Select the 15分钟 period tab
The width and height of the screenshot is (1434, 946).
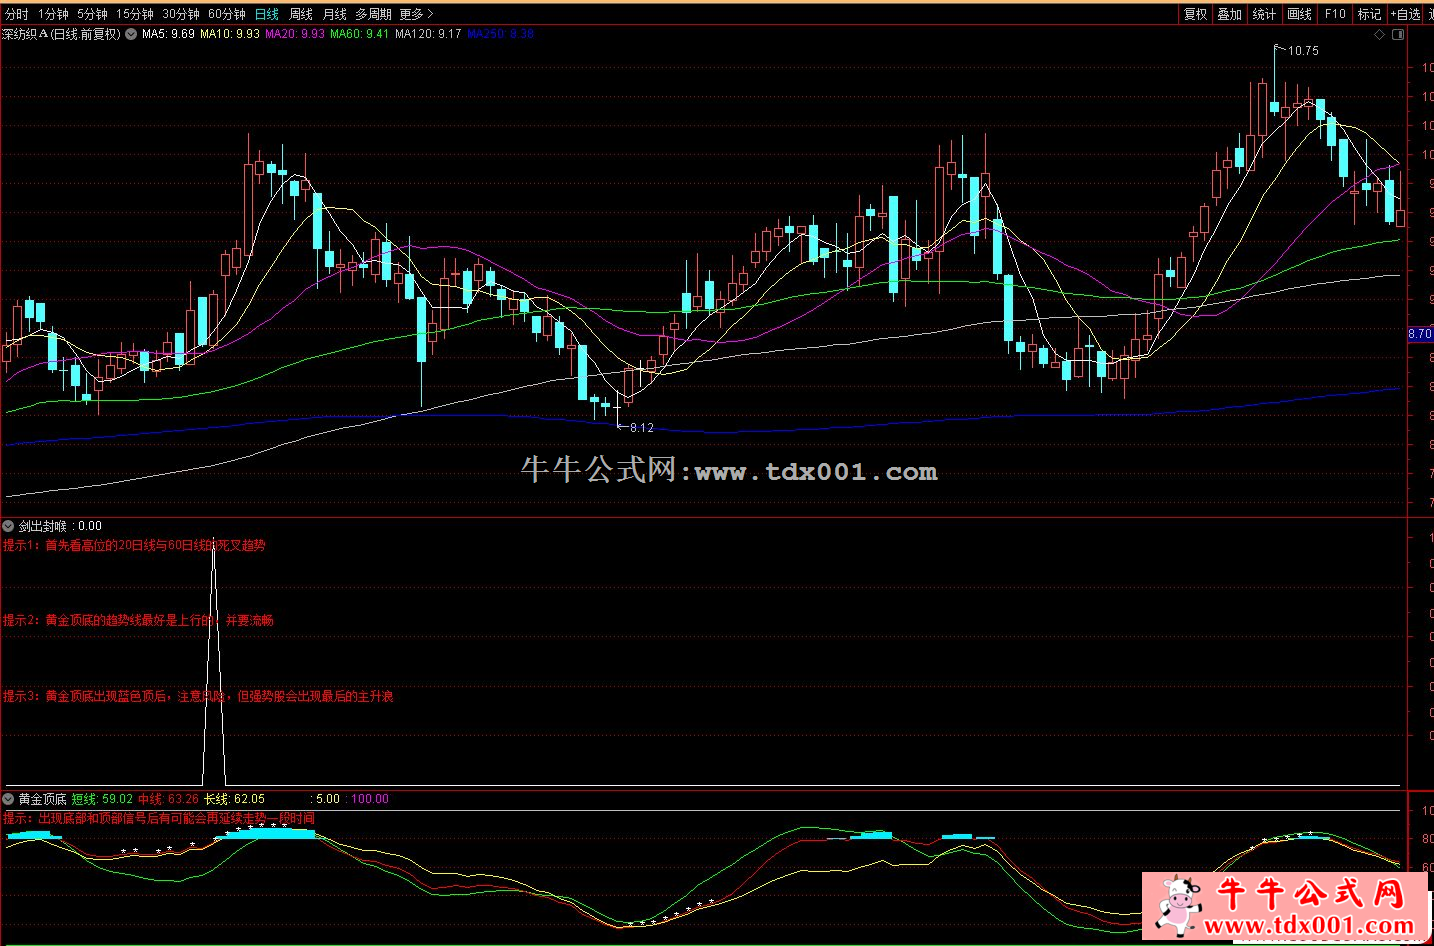(x=134, y=14)
